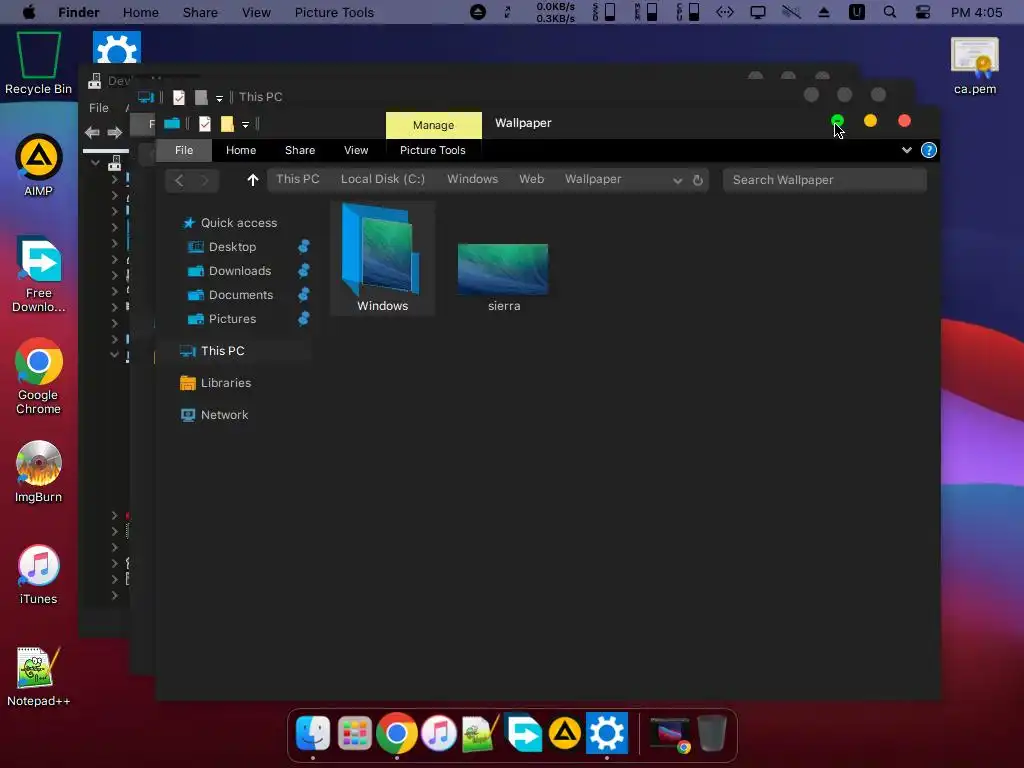This screenshot has height=768, width=1024.
Task: Select Network in navigation pane
Action: point(224,415)
